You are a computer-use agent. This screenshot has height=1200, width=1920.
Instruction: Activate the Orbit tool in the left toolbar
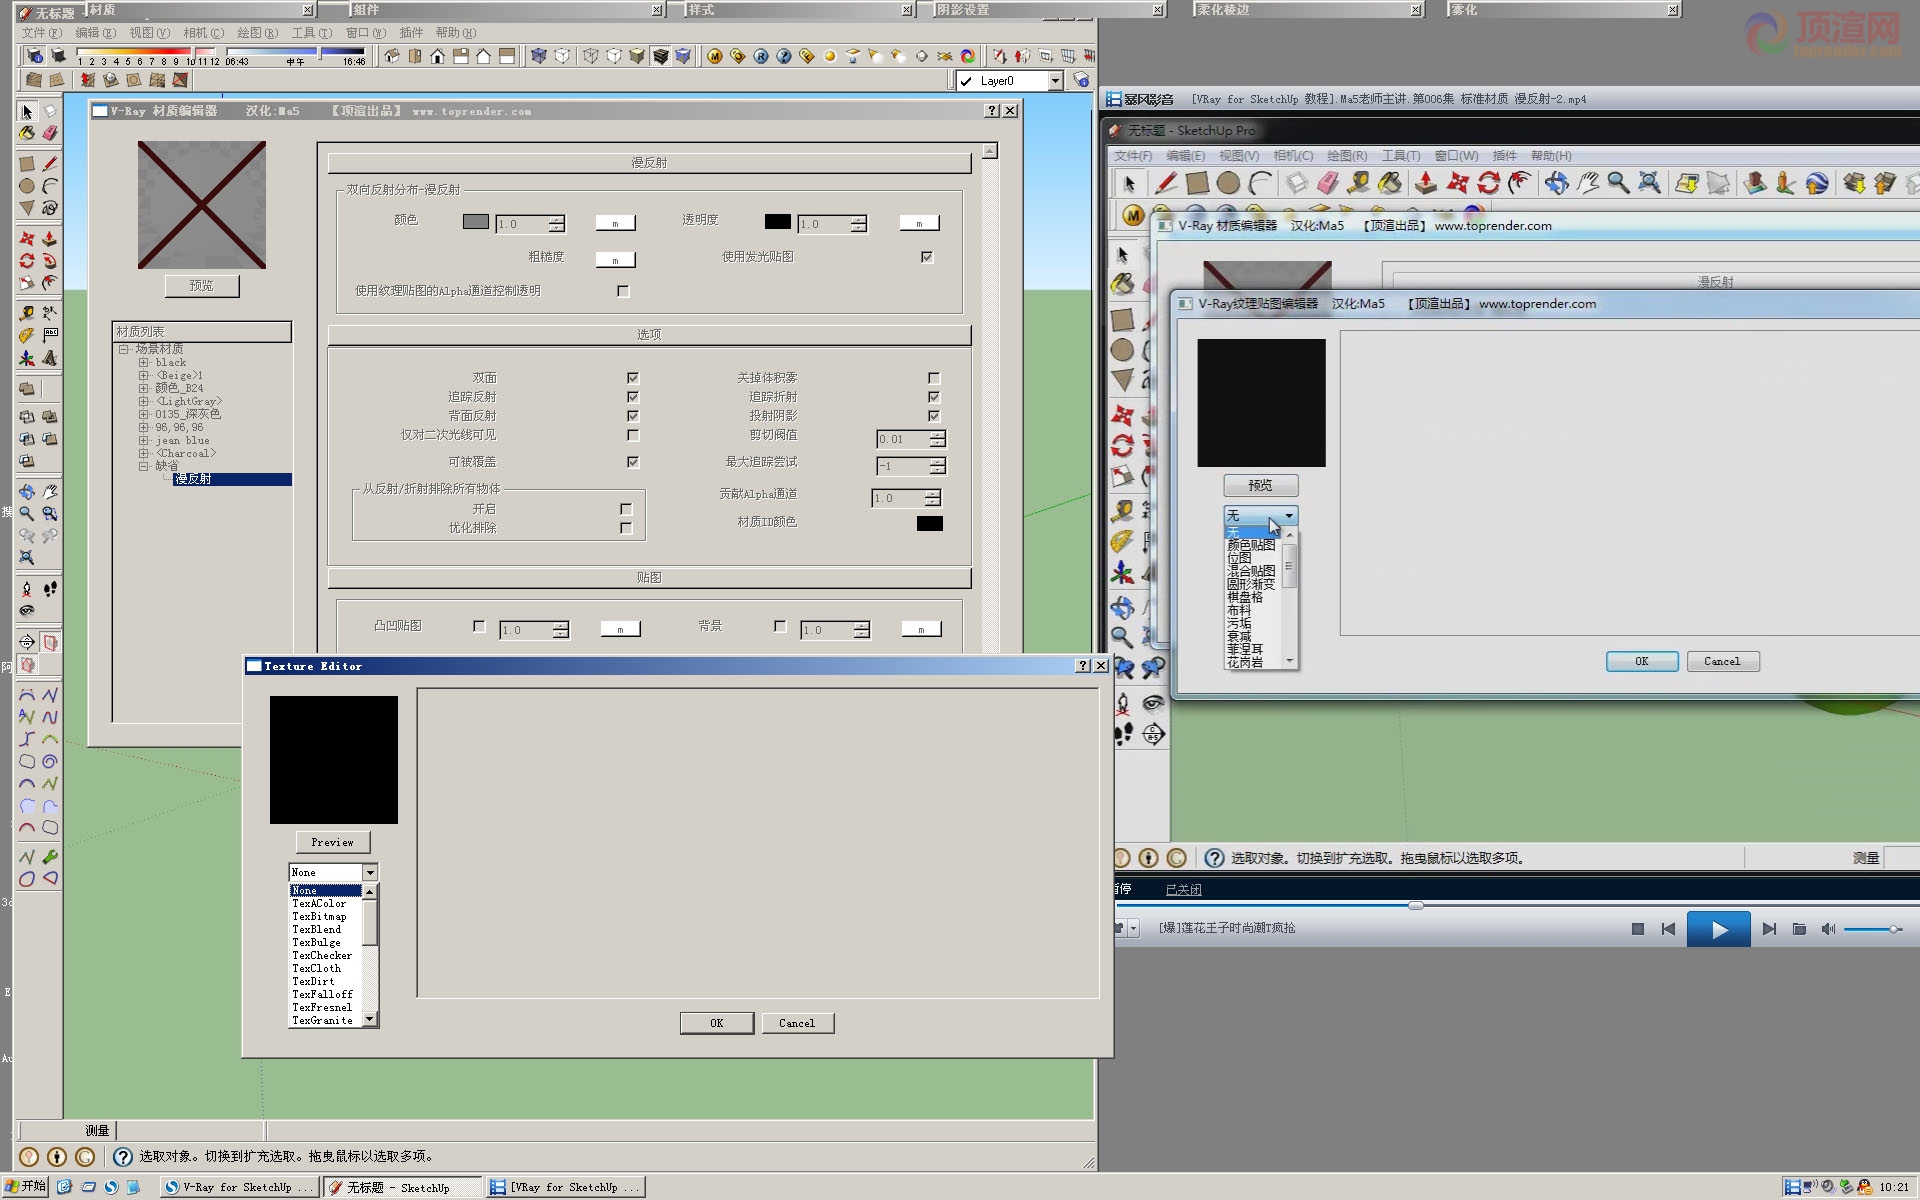27,492
